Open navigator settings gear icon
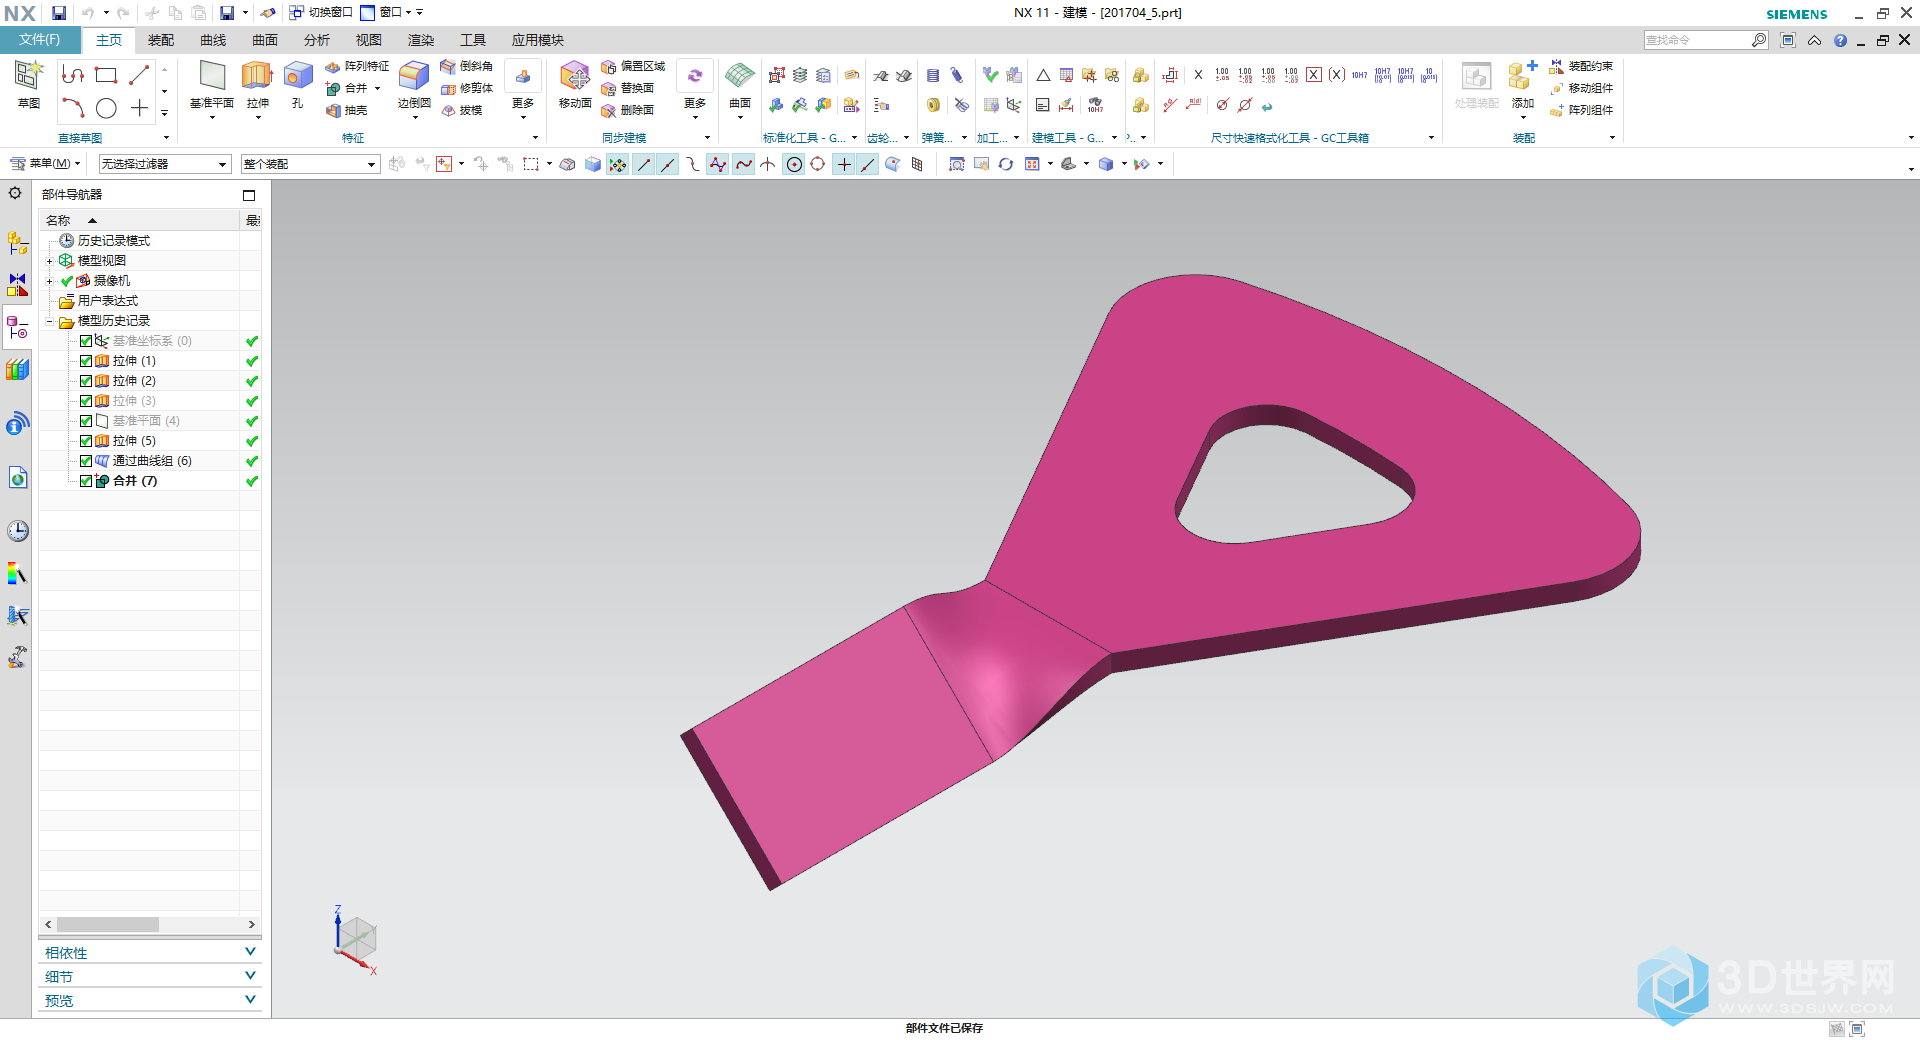 tap(15, 193)
